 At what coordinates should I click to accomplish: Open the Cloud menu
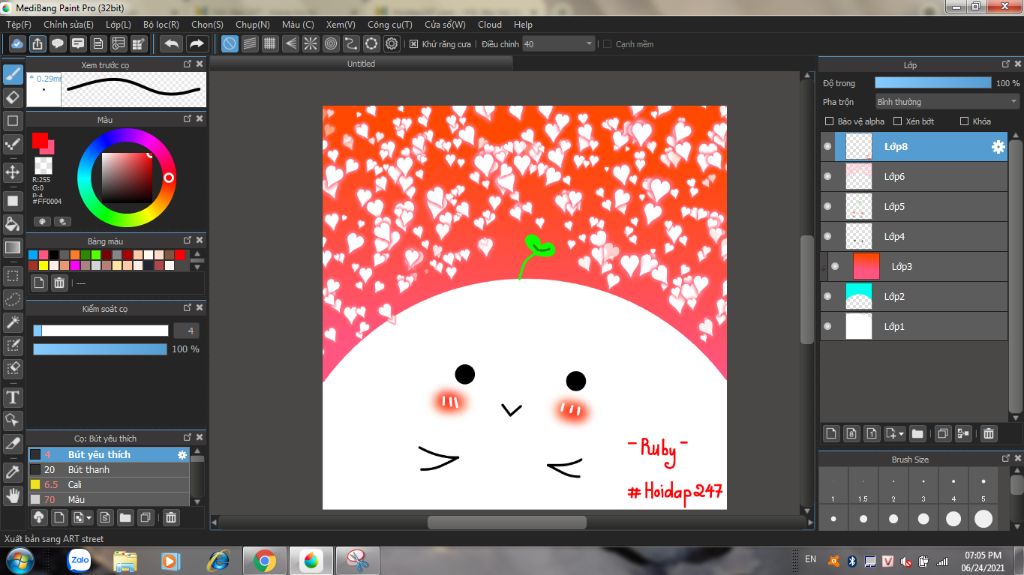pyautogui.click(x=490, y=24)
